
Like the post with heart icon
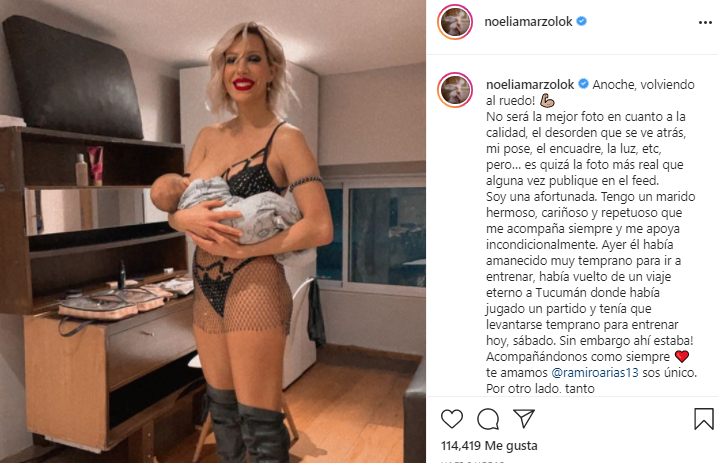coord(451,419)
